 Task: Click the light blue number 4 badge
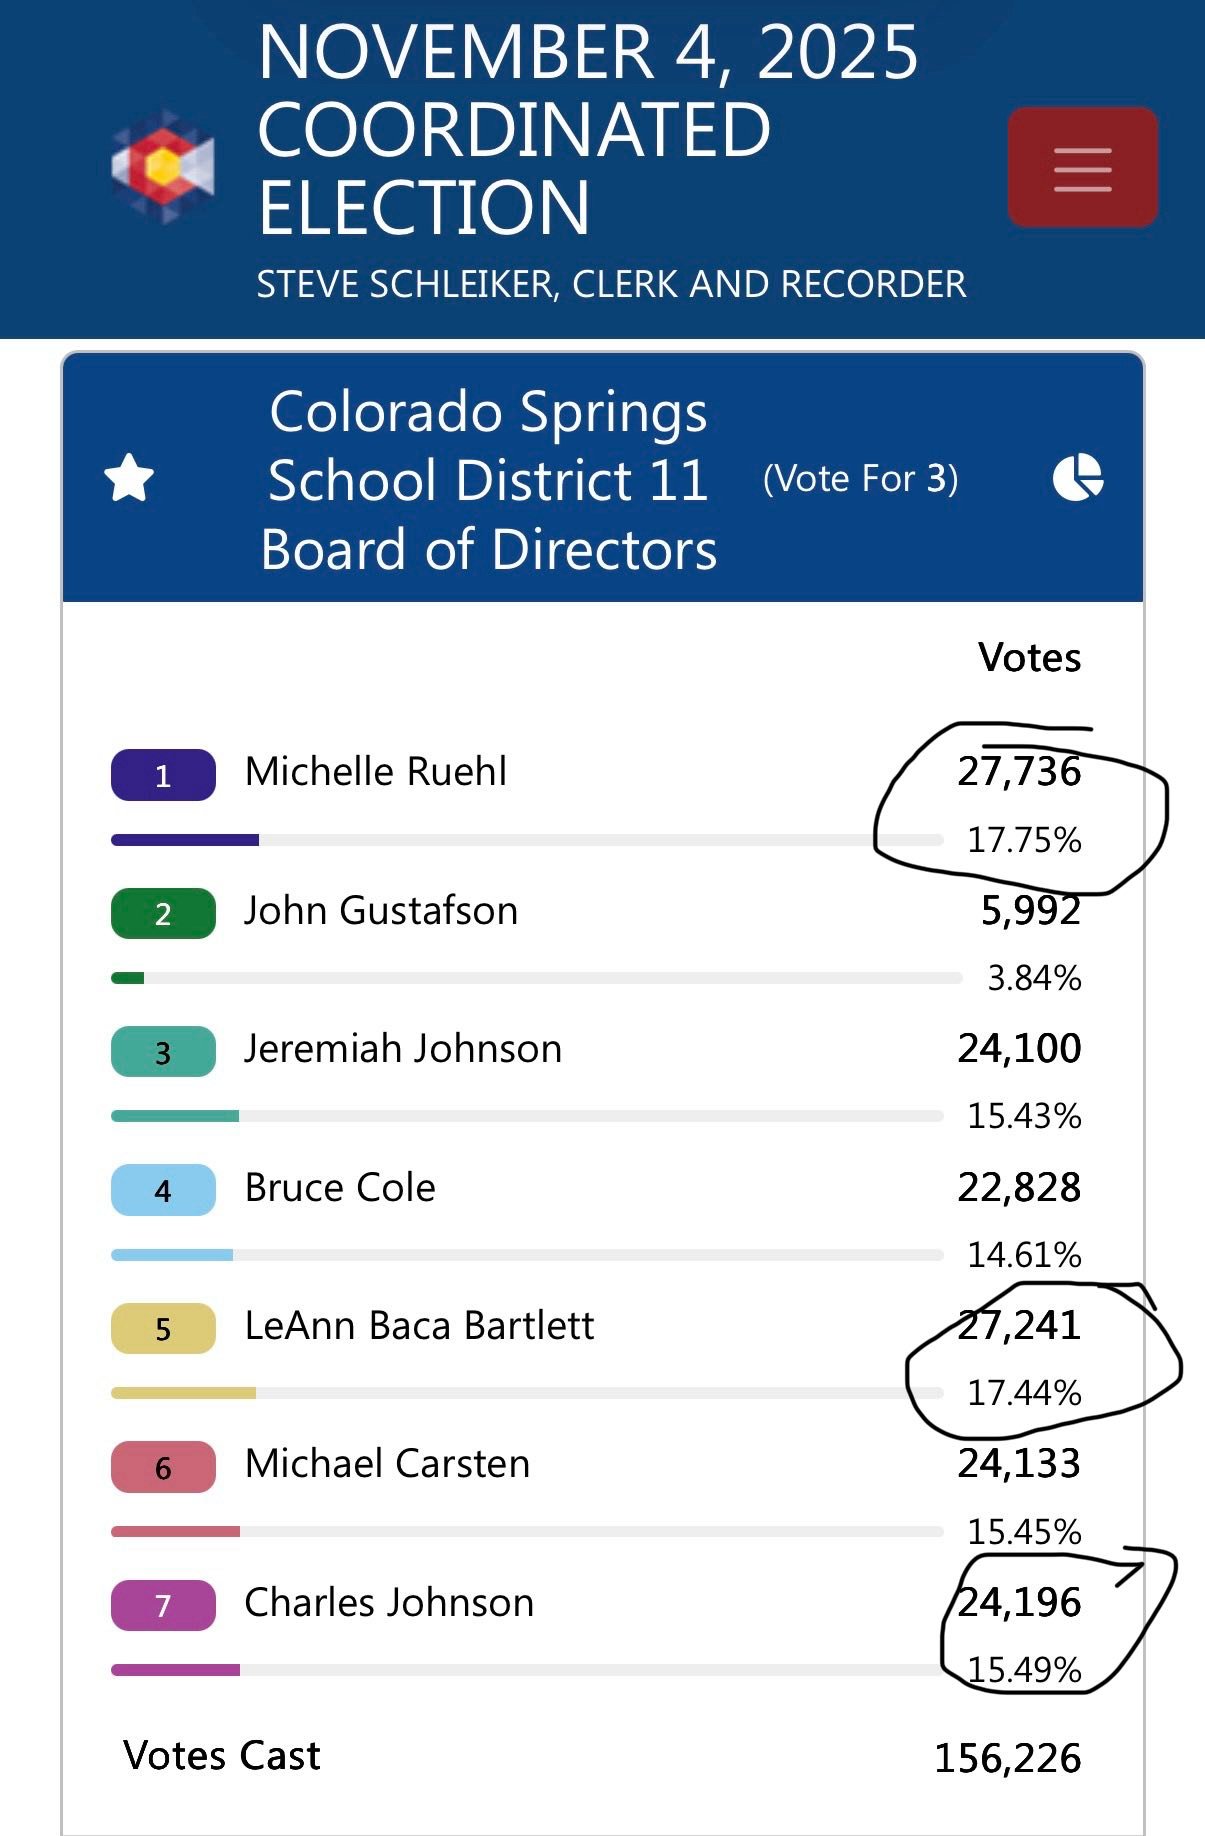click(x=163, y=1190)
